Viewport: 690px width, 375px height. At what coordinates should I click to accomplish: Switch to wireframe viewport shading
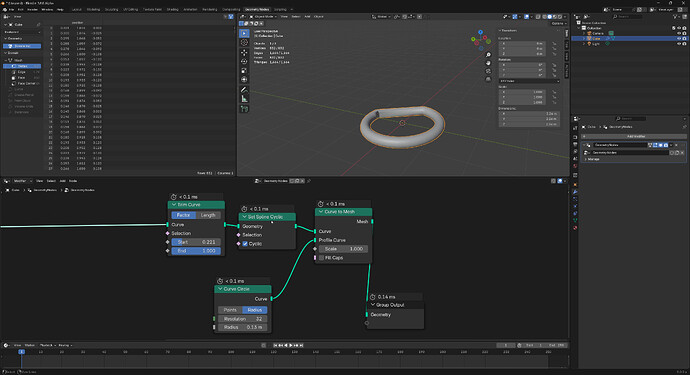click(x=544, y=17)
